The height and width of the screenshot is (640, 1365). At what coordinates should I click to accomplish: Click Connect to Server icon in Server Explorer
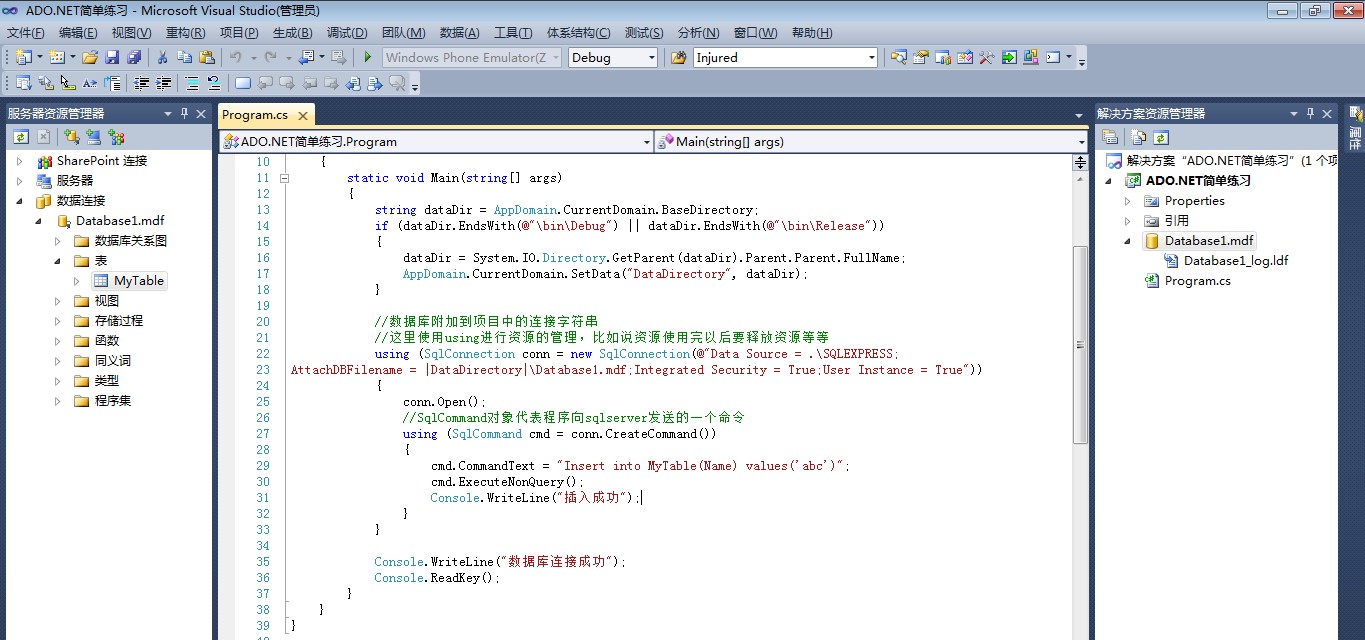(x=94, y=137)
